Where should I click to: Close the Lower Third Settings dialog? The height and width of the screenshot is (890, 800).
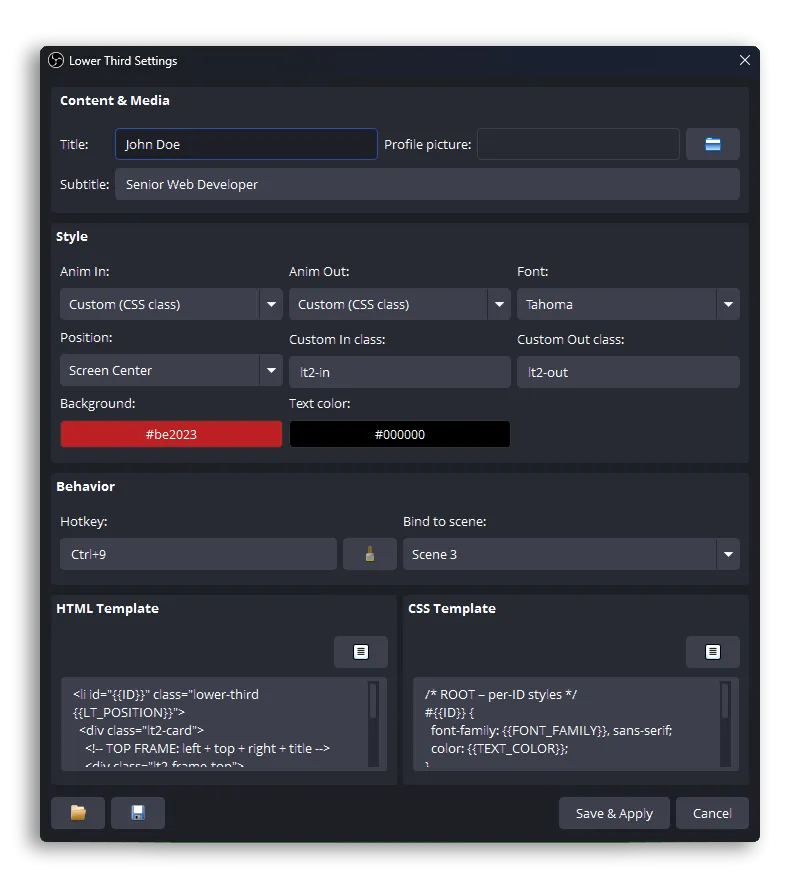pyautogui.click(x=744, y=60)
